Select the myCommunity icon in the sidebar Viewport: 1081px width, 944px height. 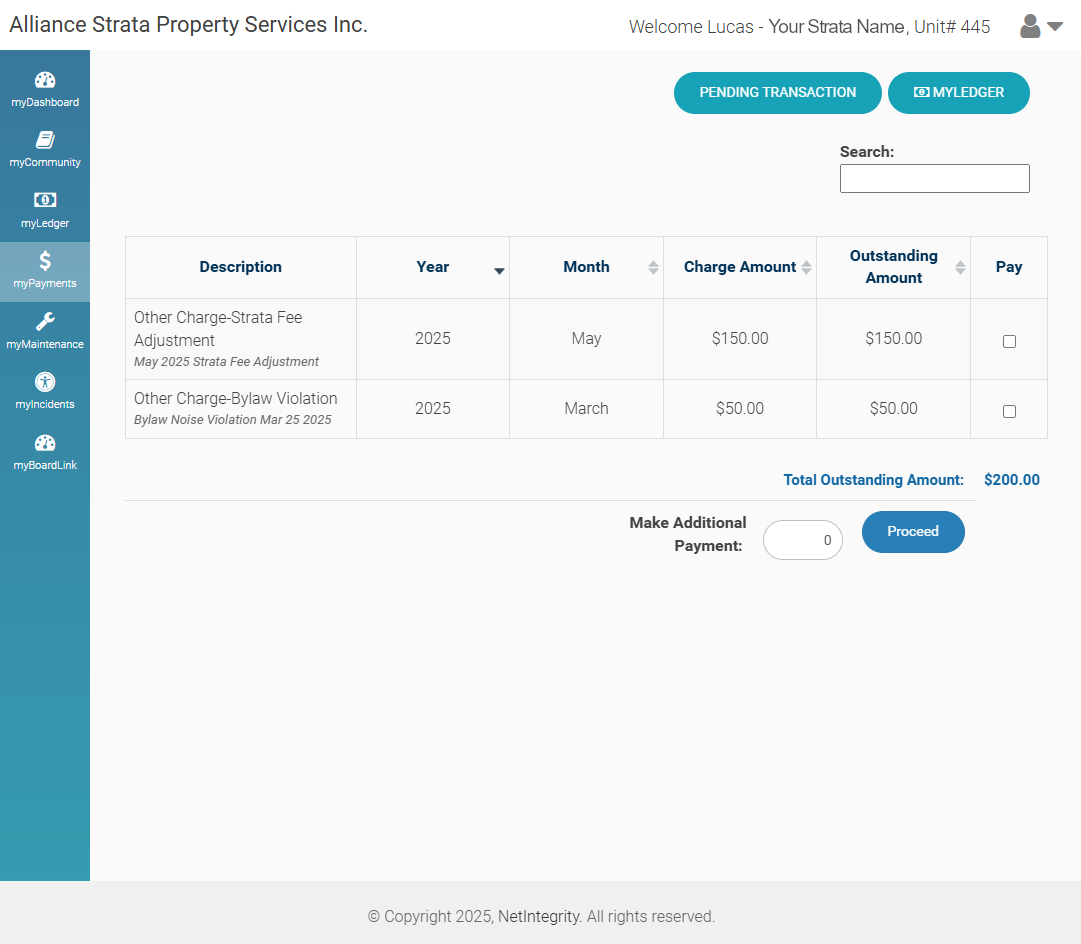coord(45,148)
